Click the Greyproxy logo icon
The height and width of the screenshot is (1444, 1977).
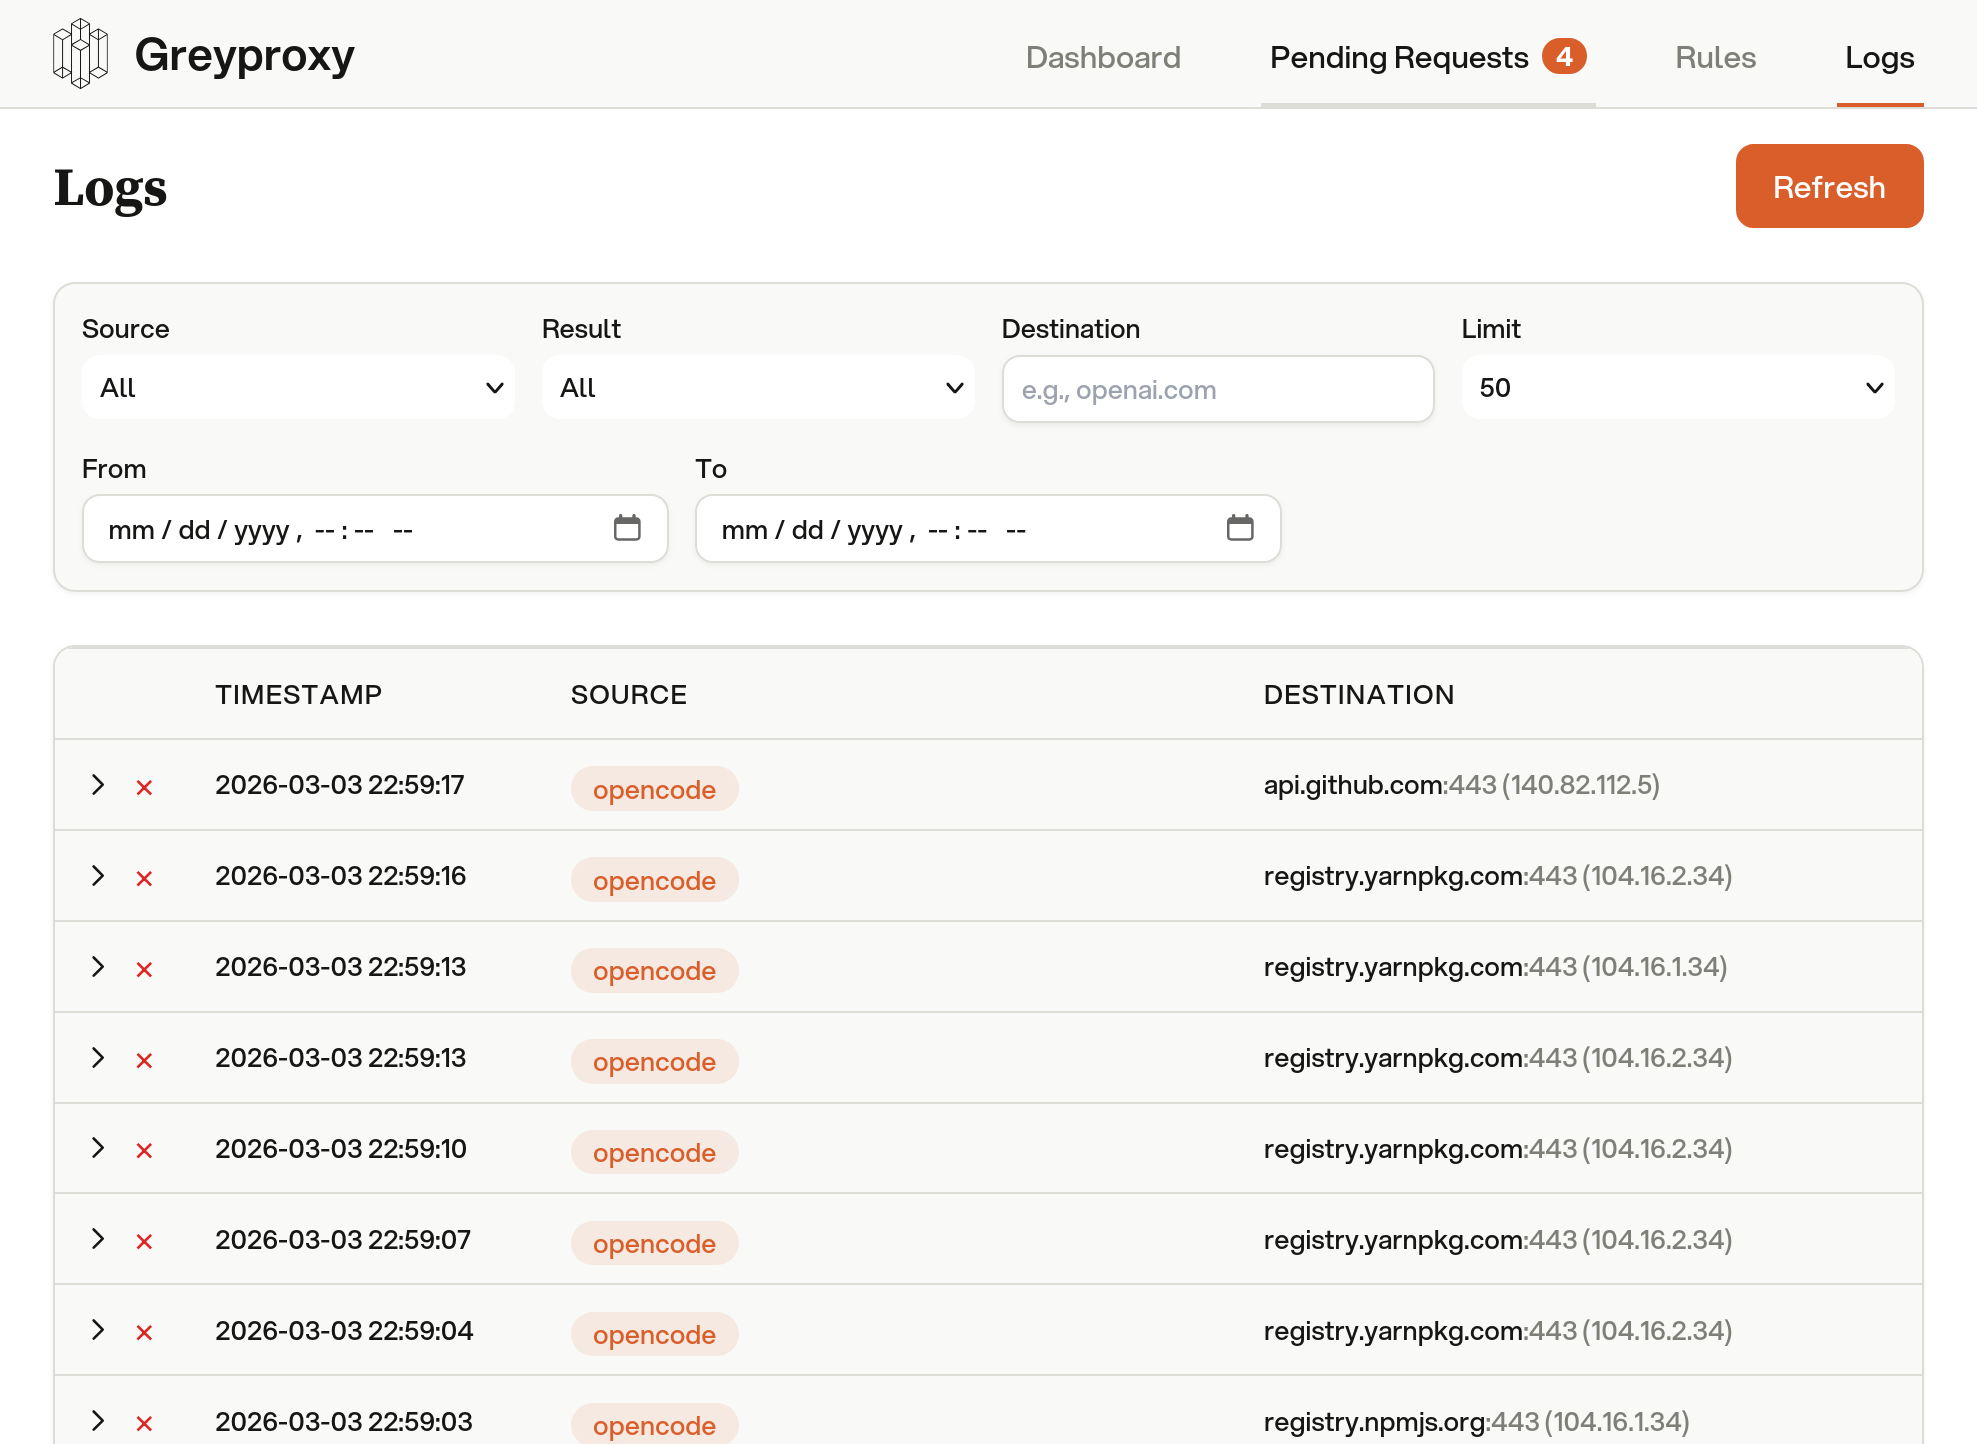coord(80,54)
